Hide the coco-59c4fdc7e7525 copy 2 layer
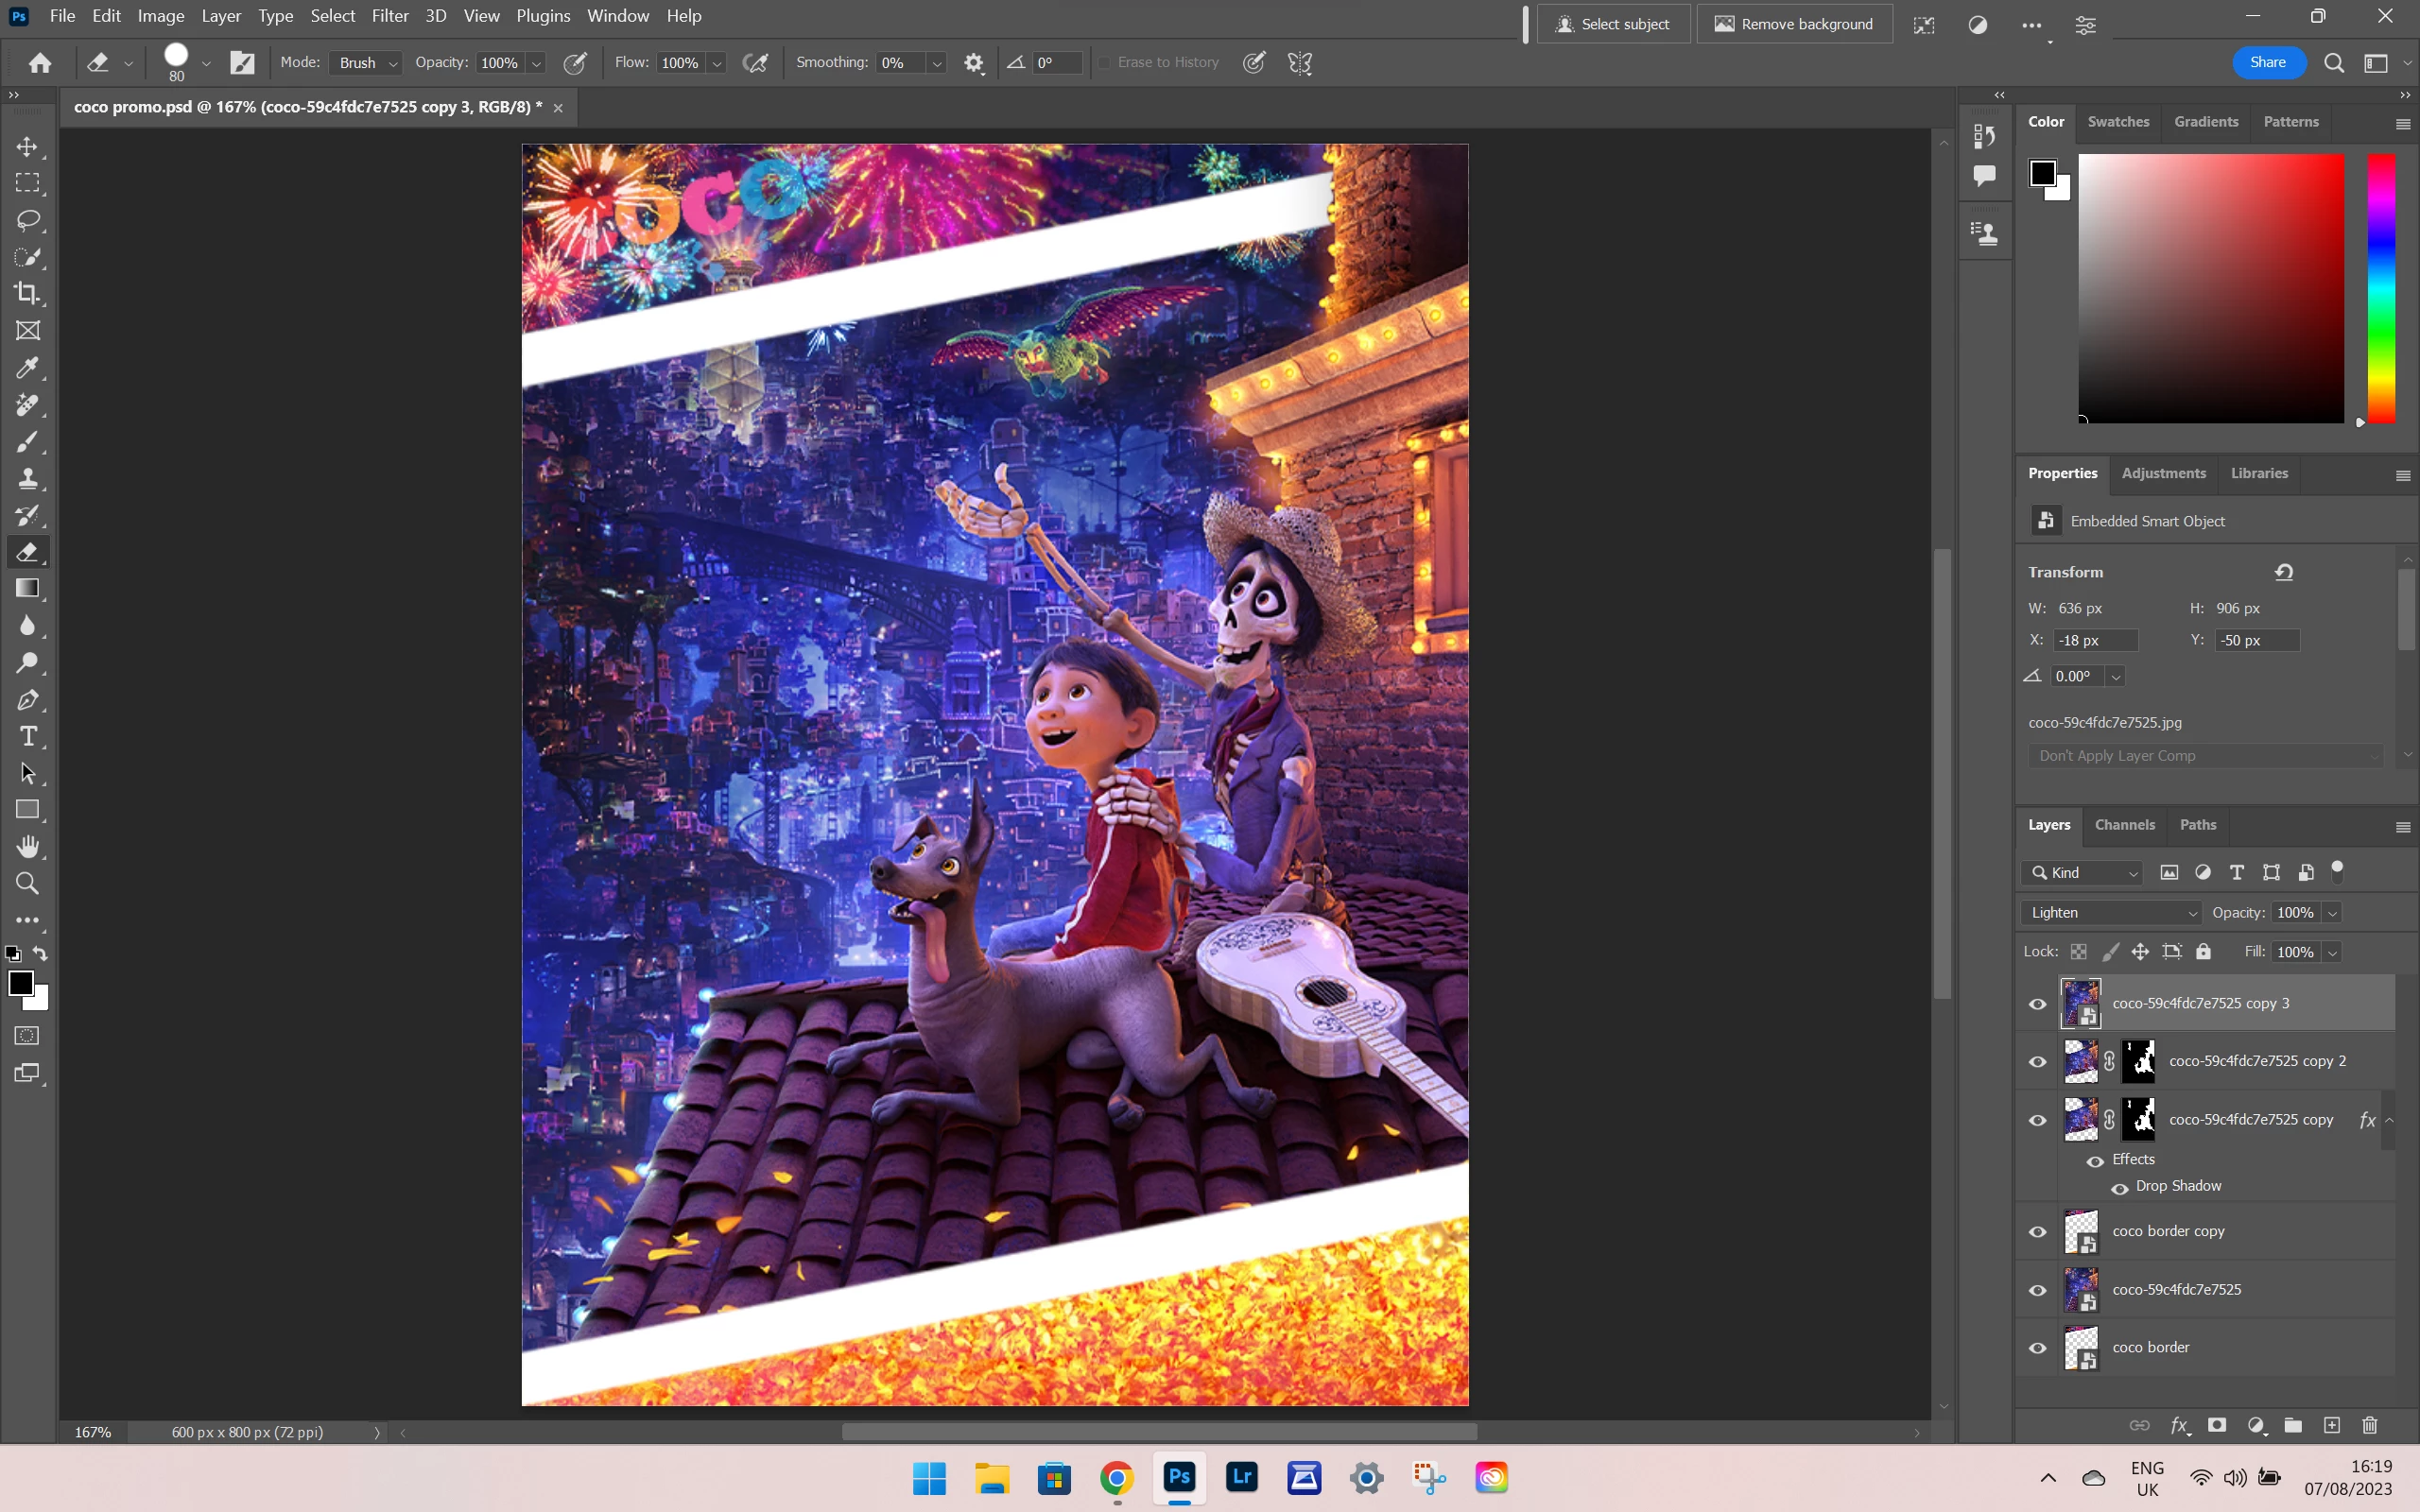Viewport: 2420px width, 1512px height. click(2037, 1062)
